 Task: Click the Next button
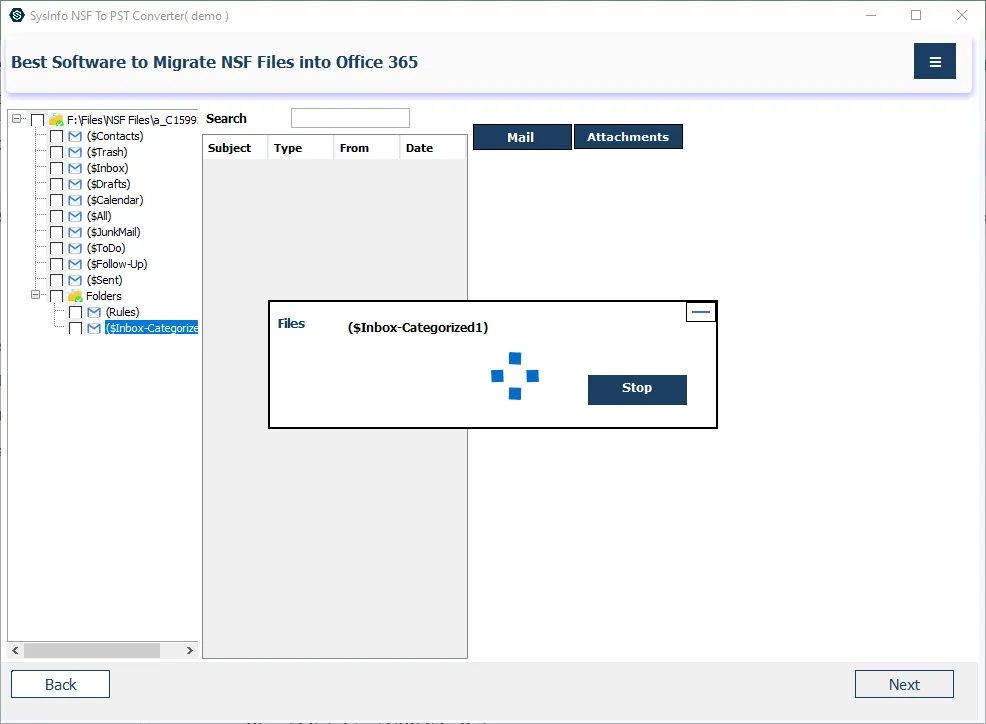coord(903,684)
